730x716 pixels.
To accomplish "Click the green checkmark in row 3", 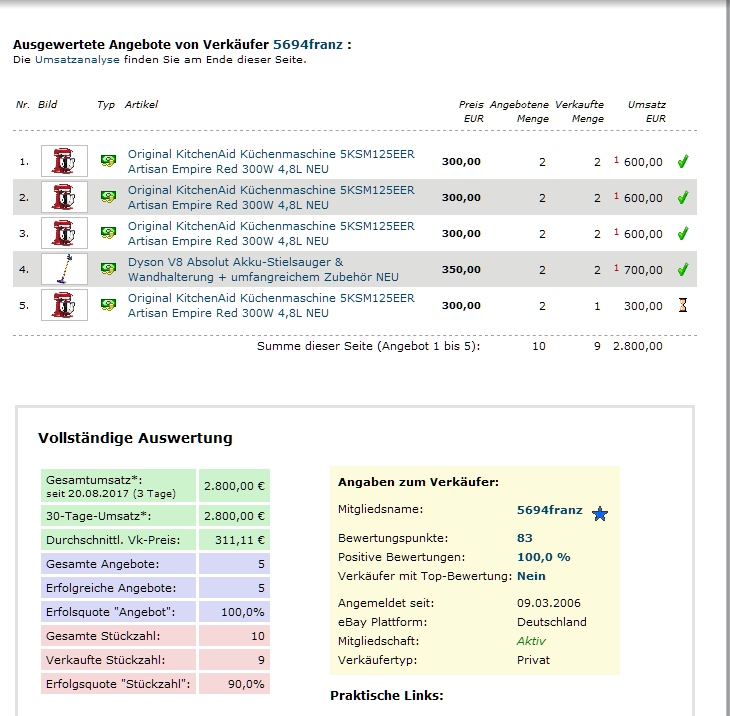I will click(x=683, y=233).
